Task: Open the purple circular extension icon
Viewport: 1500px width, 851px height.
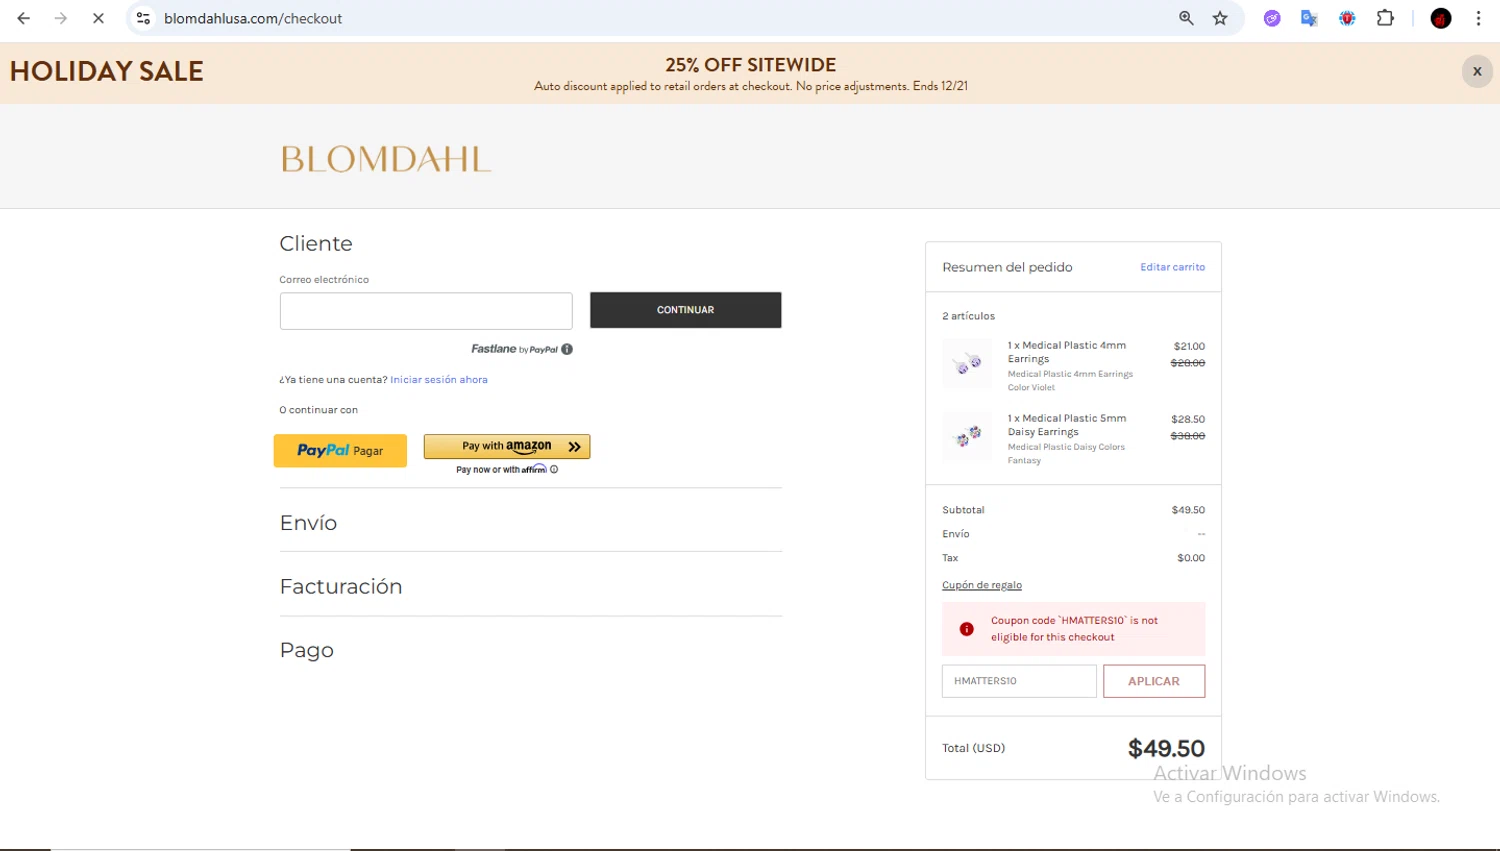Action: [x=1272, y=18]
